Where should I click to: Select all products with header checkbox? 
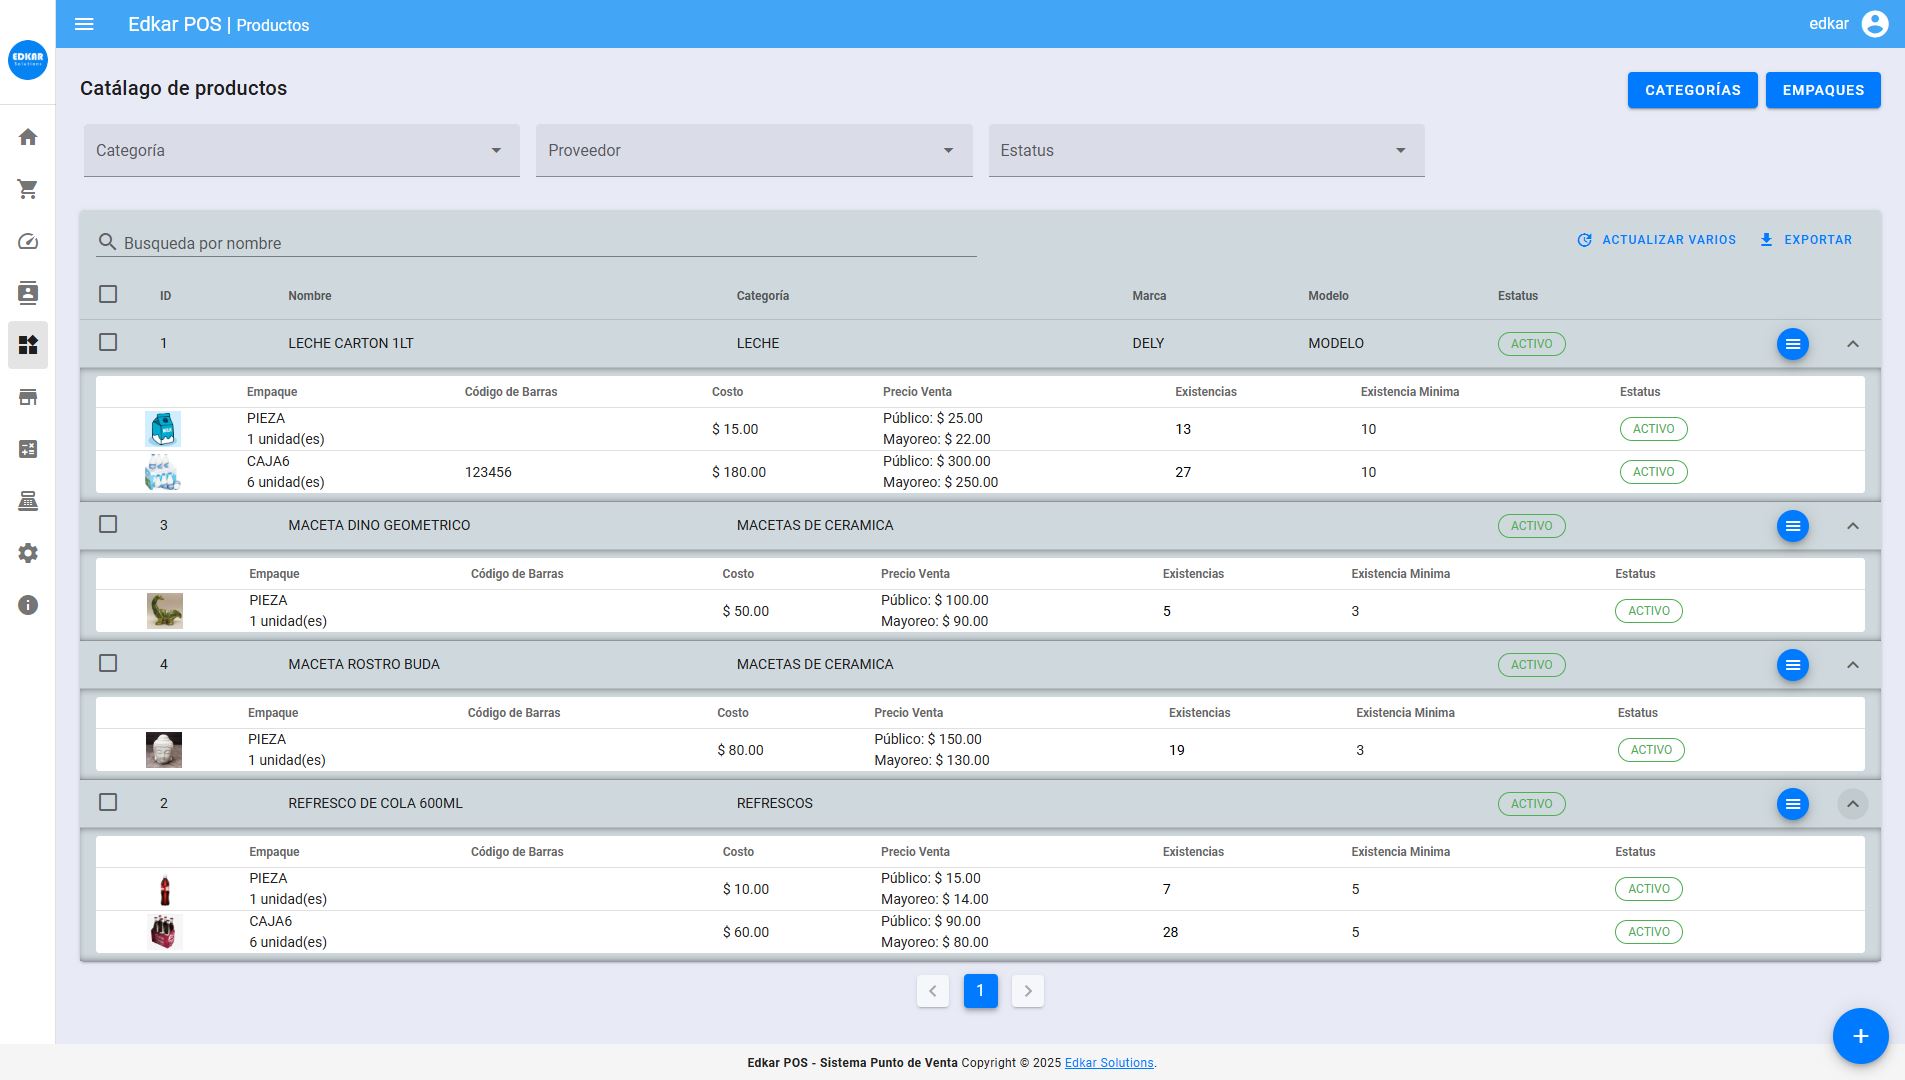108,294
